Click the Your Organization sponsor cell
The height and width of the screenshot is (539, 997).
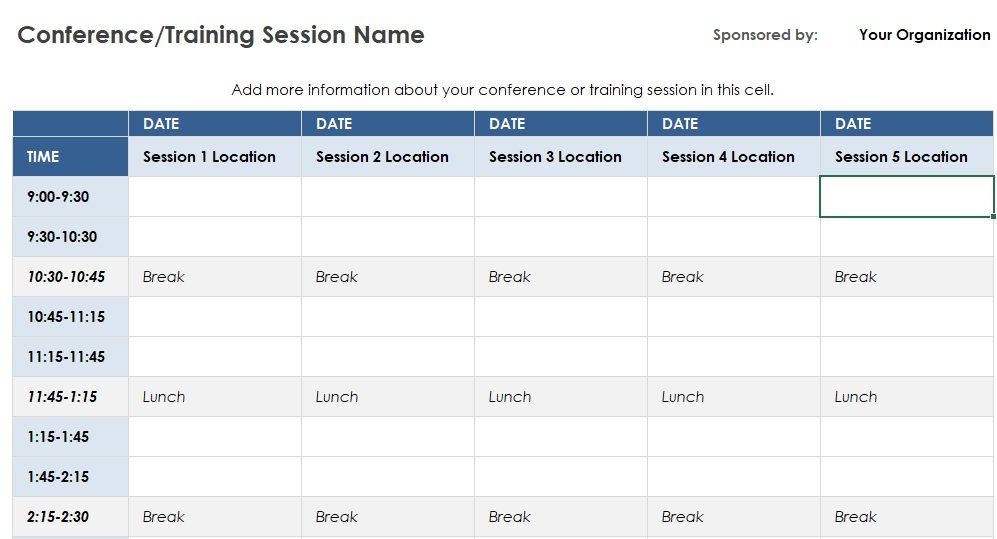[x=925, y=35]
